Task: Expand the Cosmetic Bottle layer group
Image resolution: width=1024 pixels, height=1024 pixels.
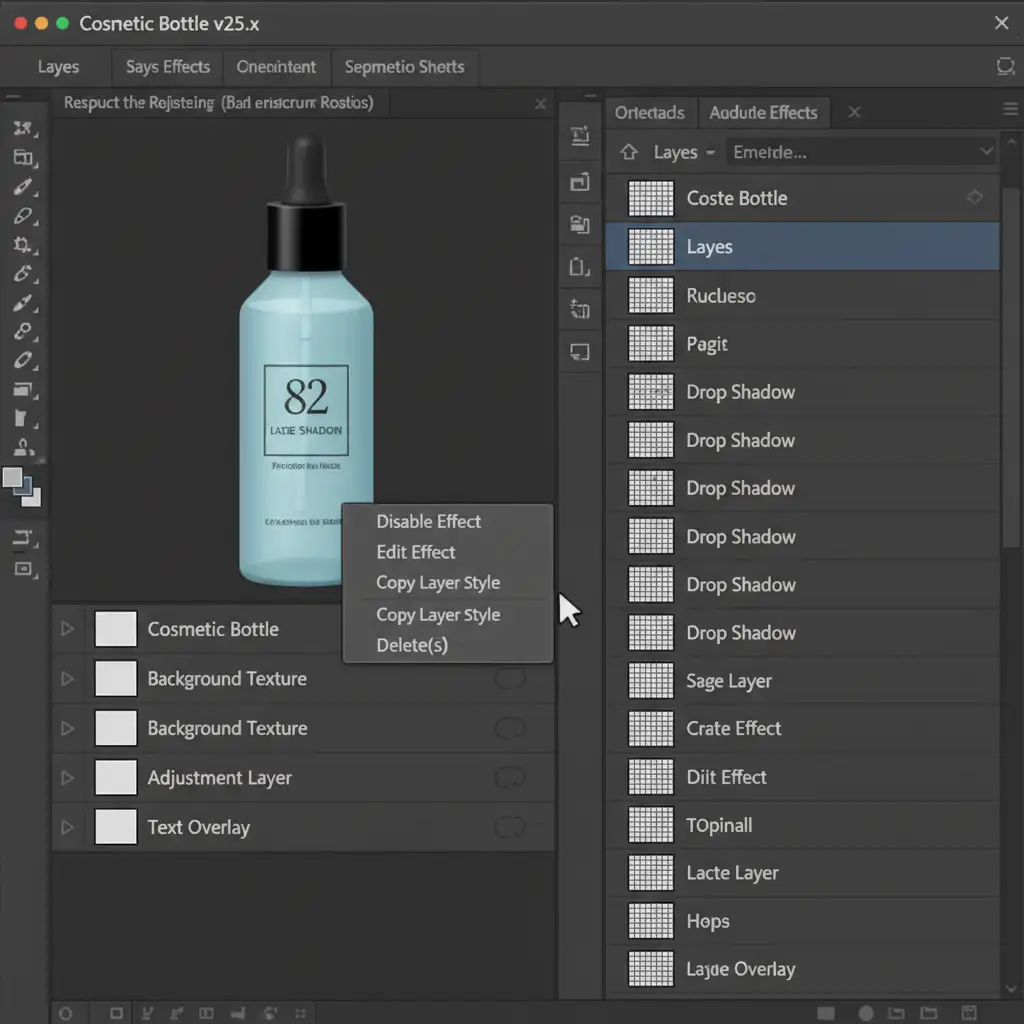Action: pyautogui.click(x=68, y=629)
